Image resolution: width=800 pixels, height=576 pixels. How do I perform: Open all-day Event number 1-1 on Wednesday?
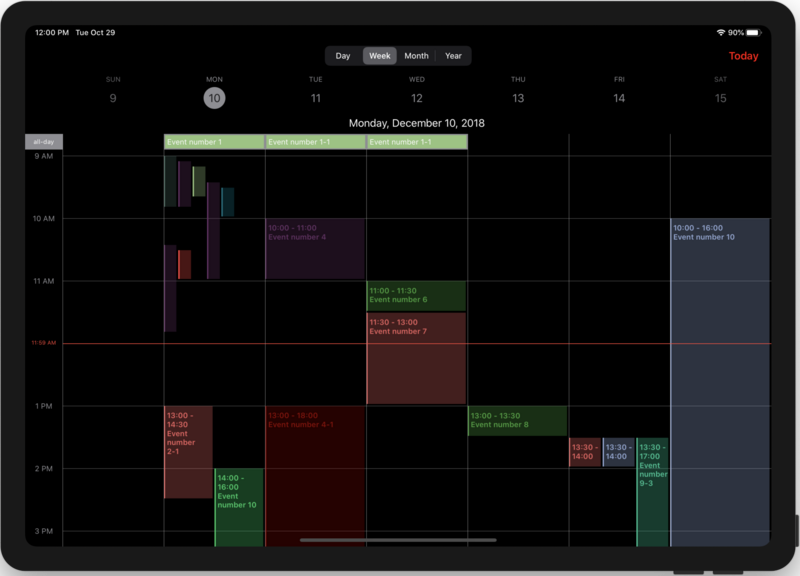(x=417, y=142)
